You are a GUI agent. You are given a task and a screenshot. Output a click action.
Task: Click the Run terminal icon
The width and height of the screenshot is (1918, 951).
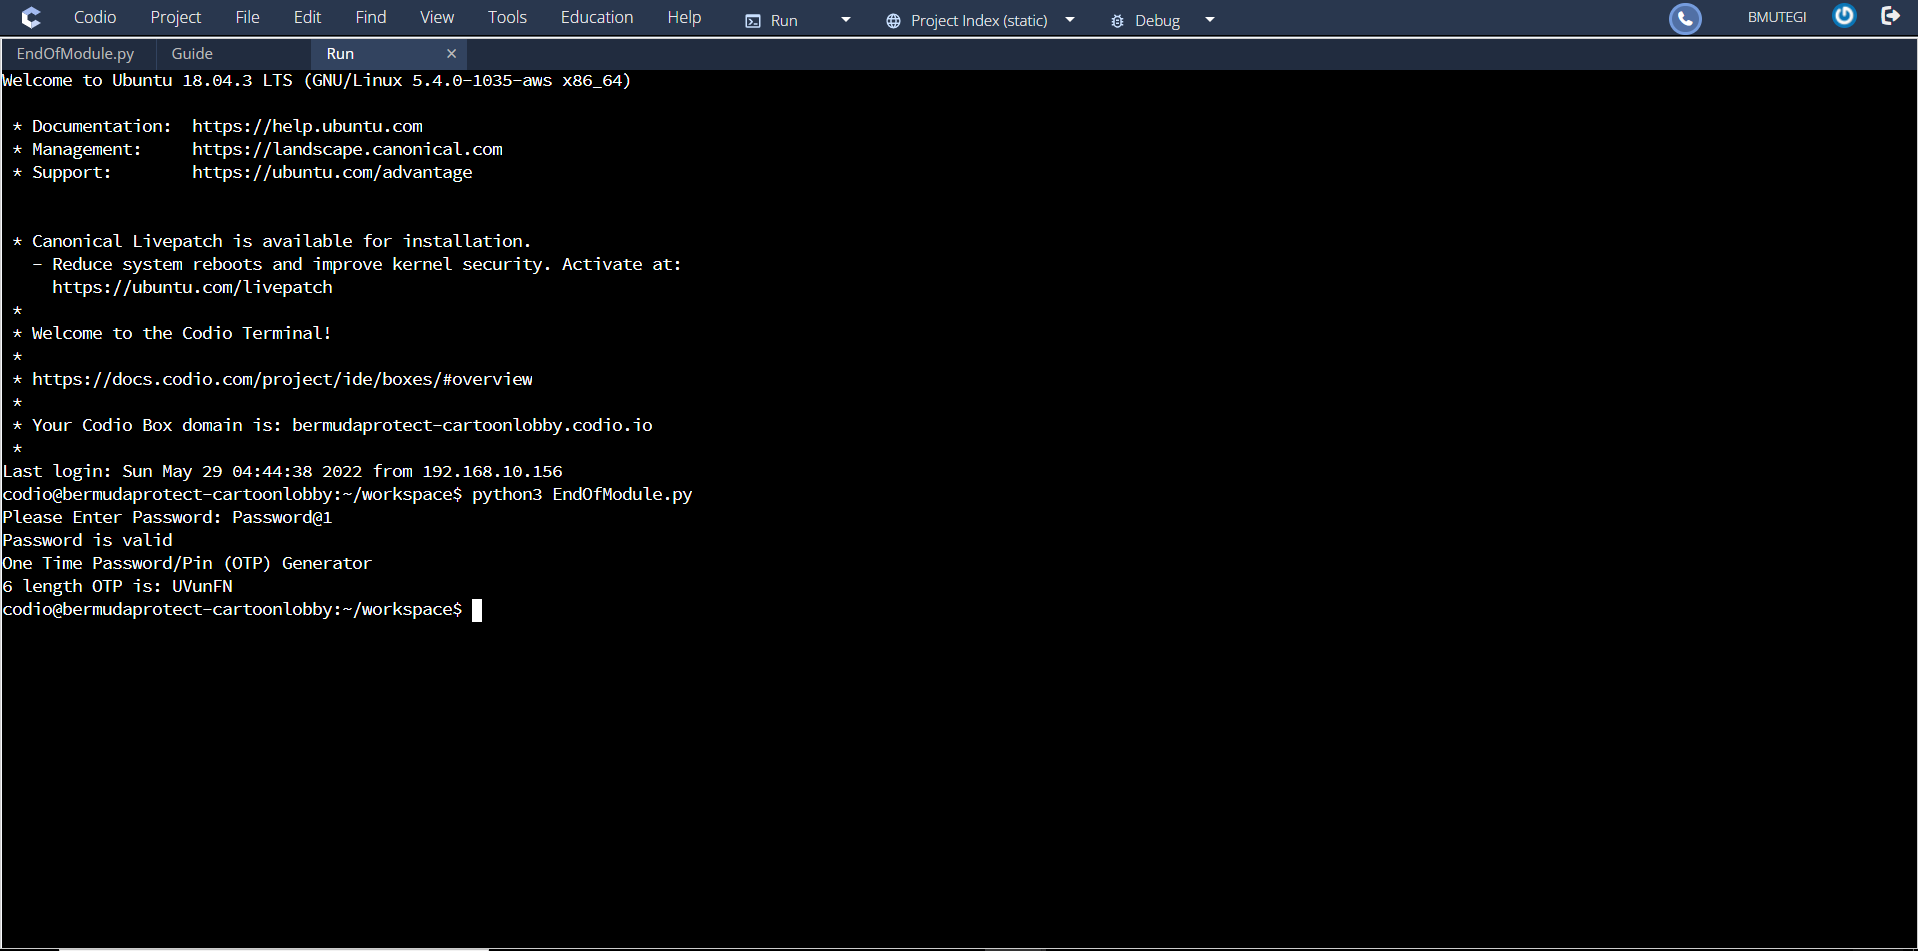[753, 21]
